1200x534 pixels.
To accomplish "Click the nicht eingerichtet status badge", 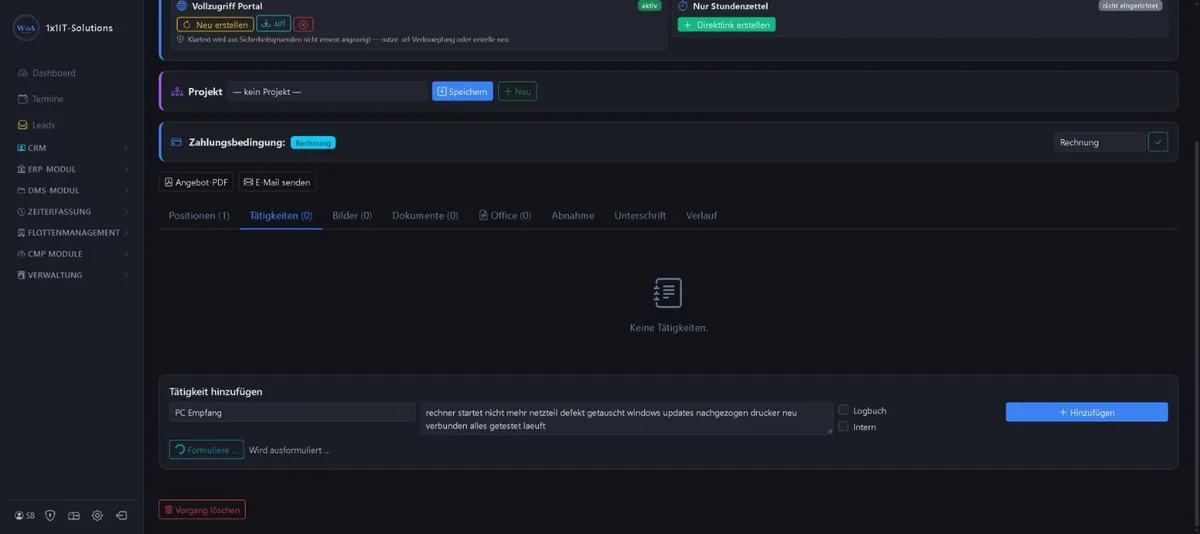I will (x=1130, y=6).
